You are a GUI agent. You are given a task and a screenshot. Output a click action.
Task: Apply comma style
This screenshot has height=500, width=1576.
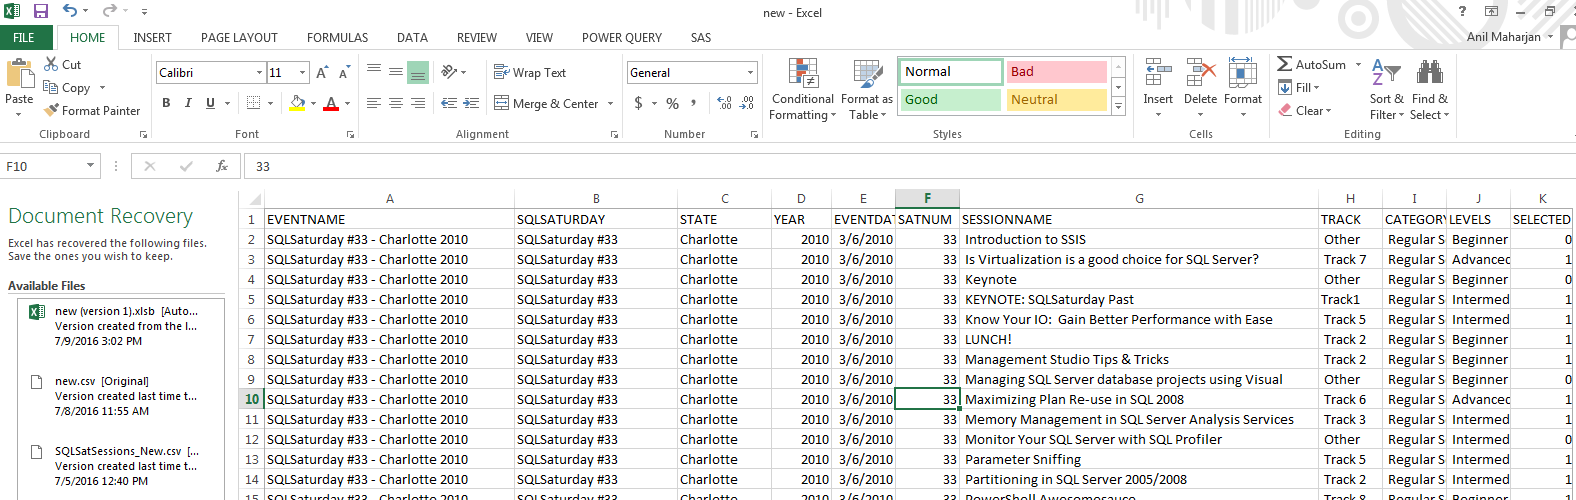pos(694,103)
